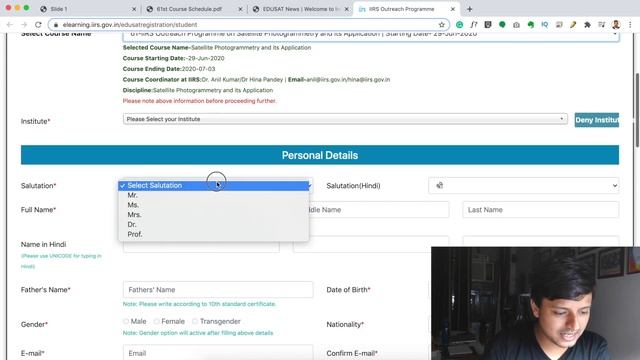Viewport: 640px width, 360px height.
Task: Open the Please Select your Institute dropdown
Action: (x=345, y=119)
